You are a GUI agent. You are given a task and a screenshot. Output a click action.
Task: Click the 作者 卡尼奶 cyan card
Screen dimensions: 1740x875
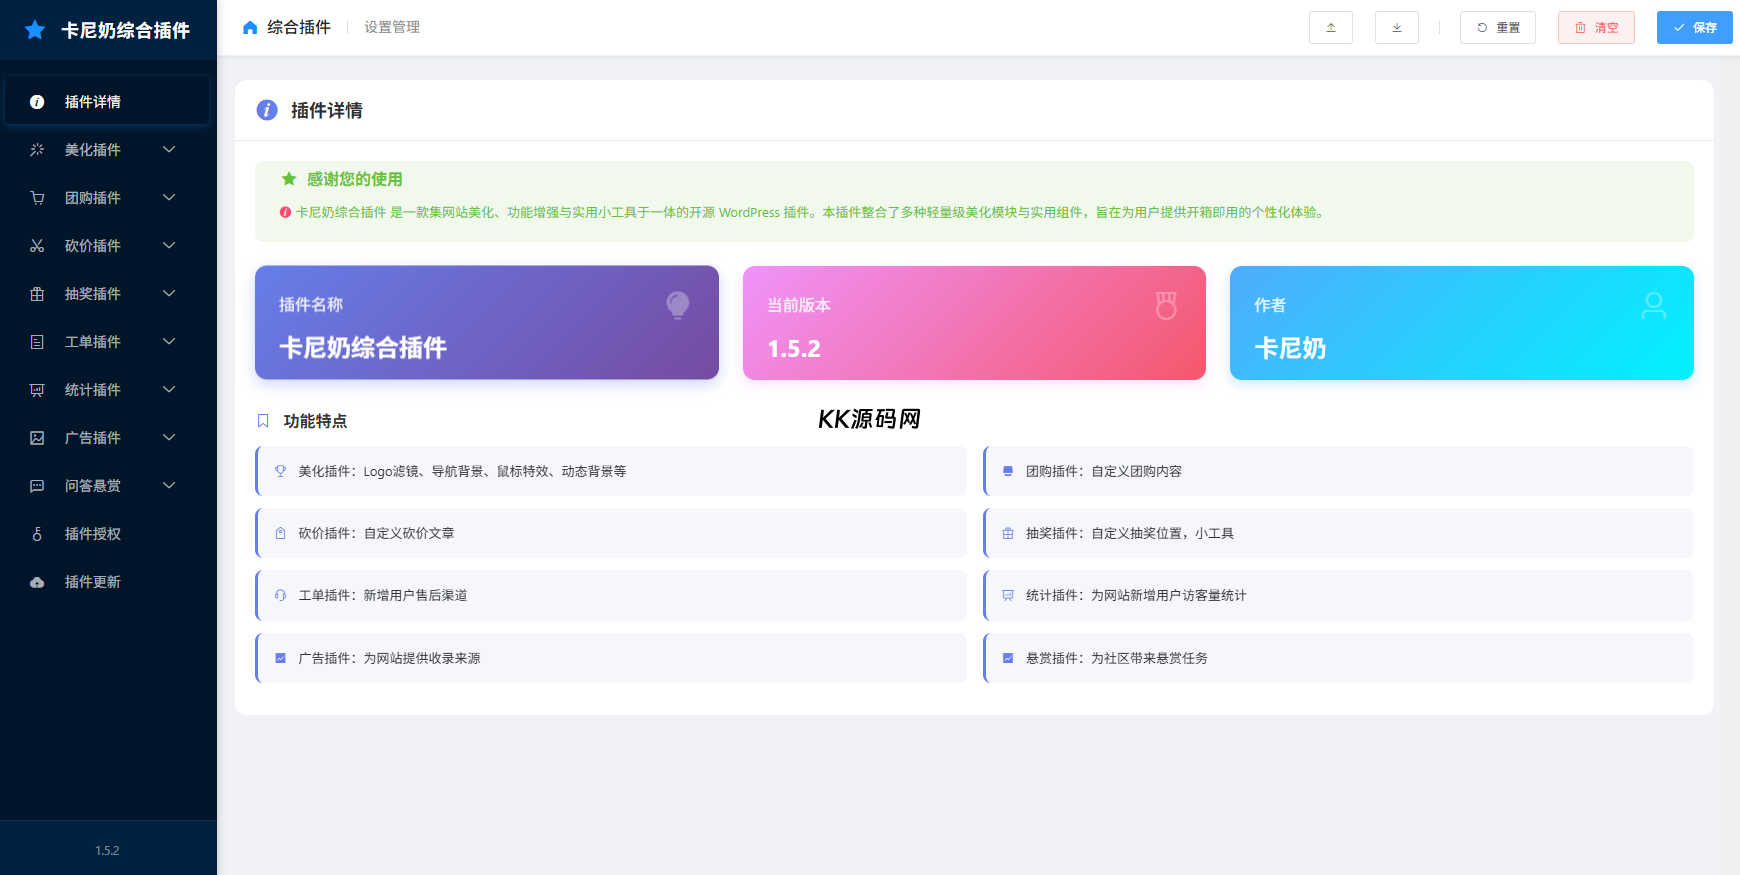1462,322
